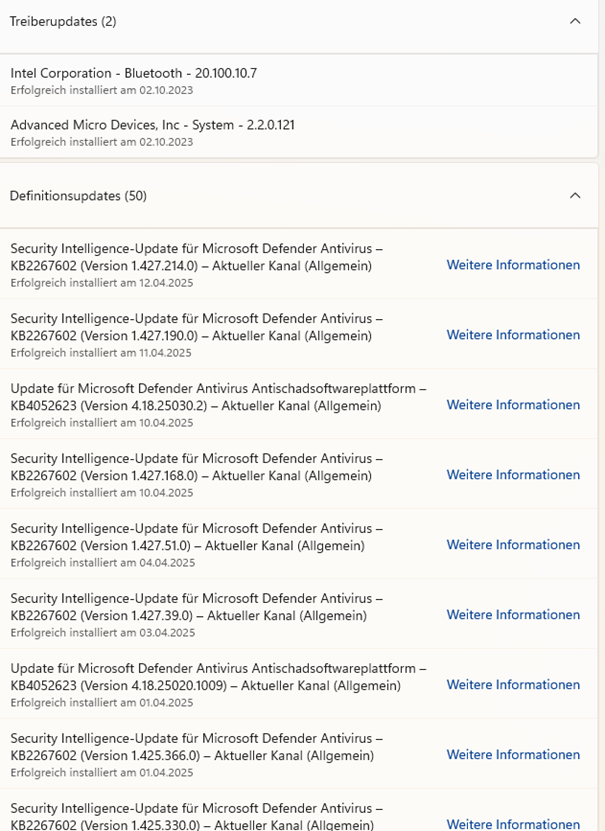Open Weitere Informationen for version 1.427.51.0
605x831 pixels.
click(513, 545)
